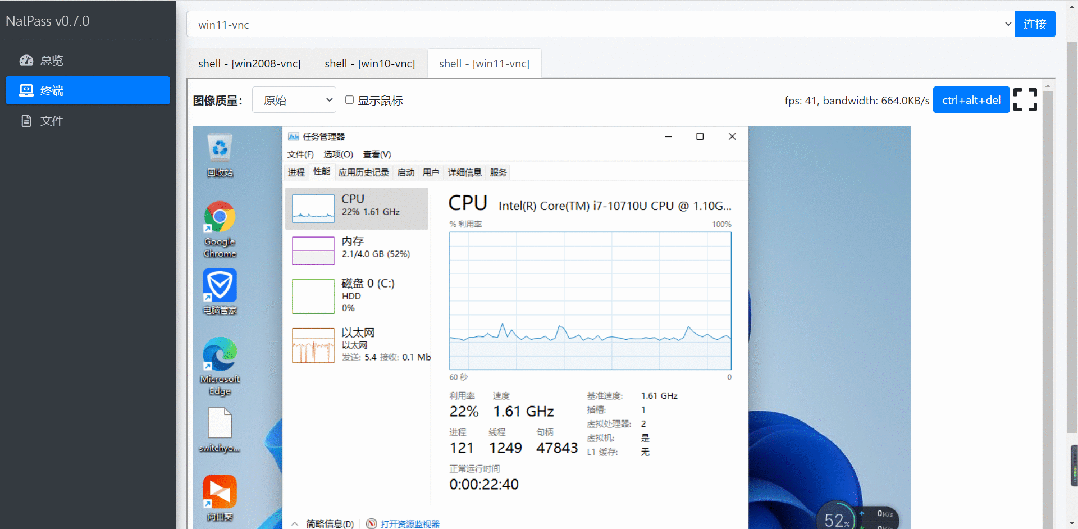Click the 打开资源监视器 link
Viewport: 1078px width, 529px height.
click(x=409, y=524)
